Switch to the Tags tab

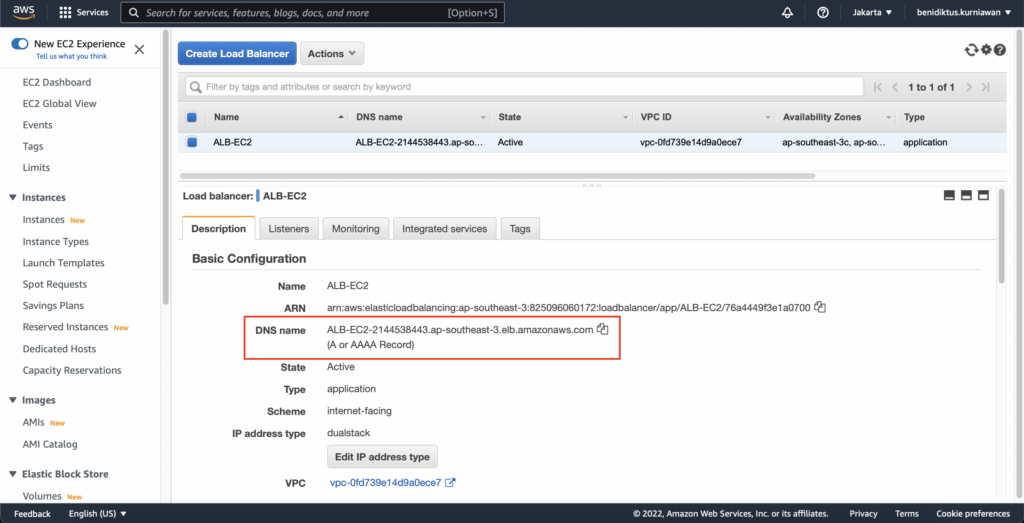pos(520,229)
